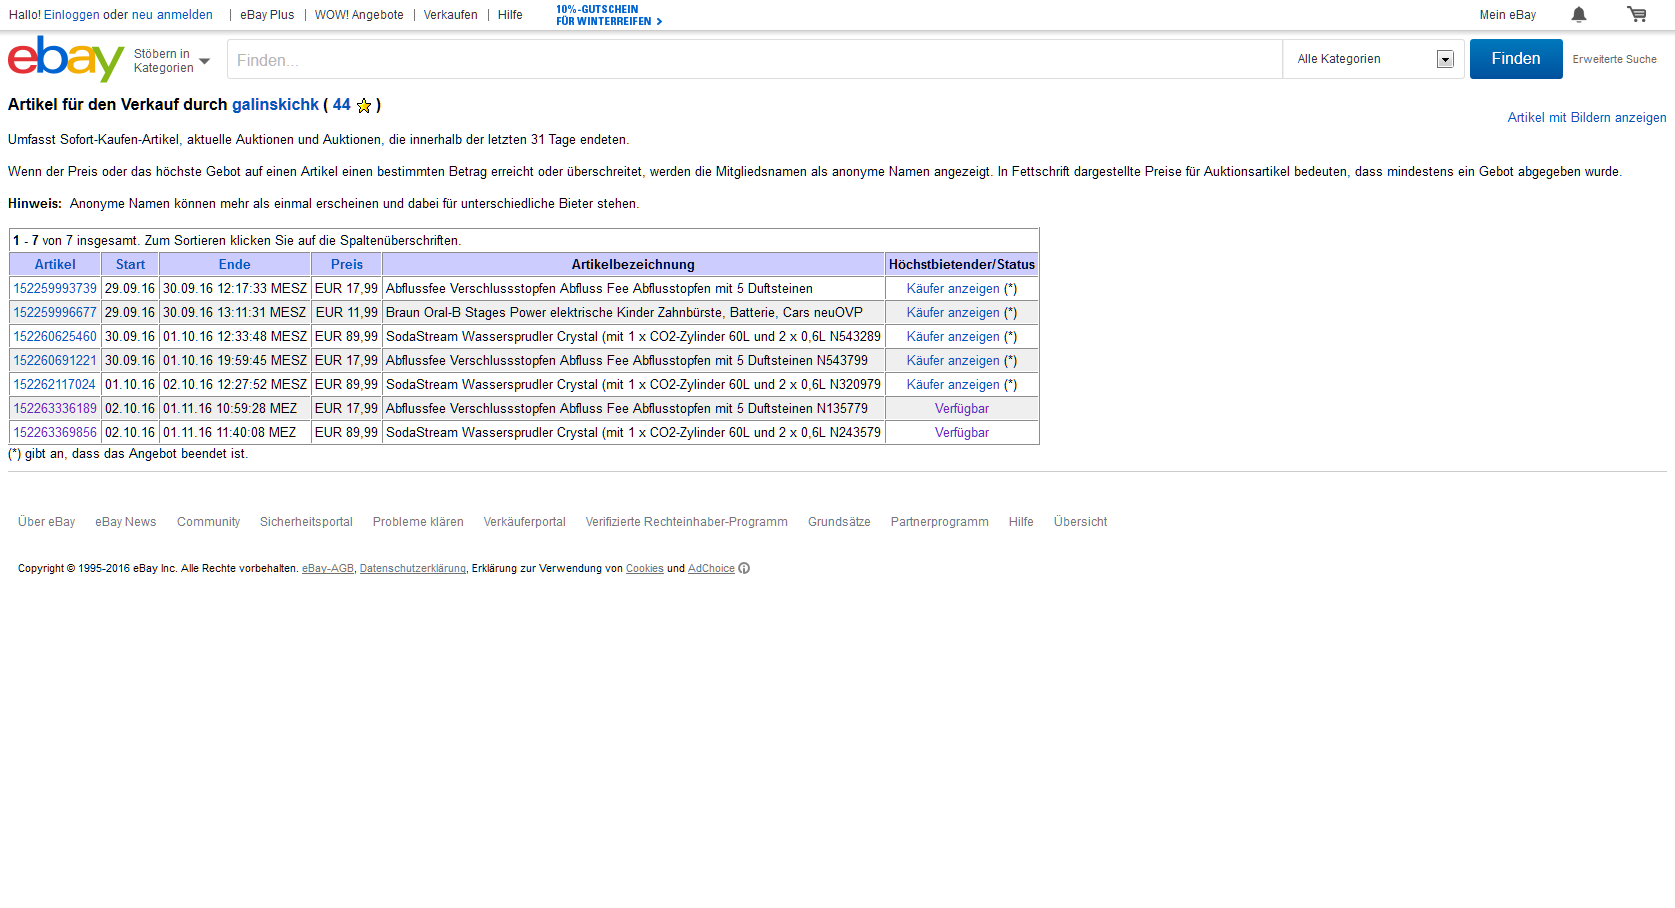The image size is (1675, 908).
Task: Select the Braun Oral-B Stages Power description text
Action: pyautogui.click(x=624, y=313)
